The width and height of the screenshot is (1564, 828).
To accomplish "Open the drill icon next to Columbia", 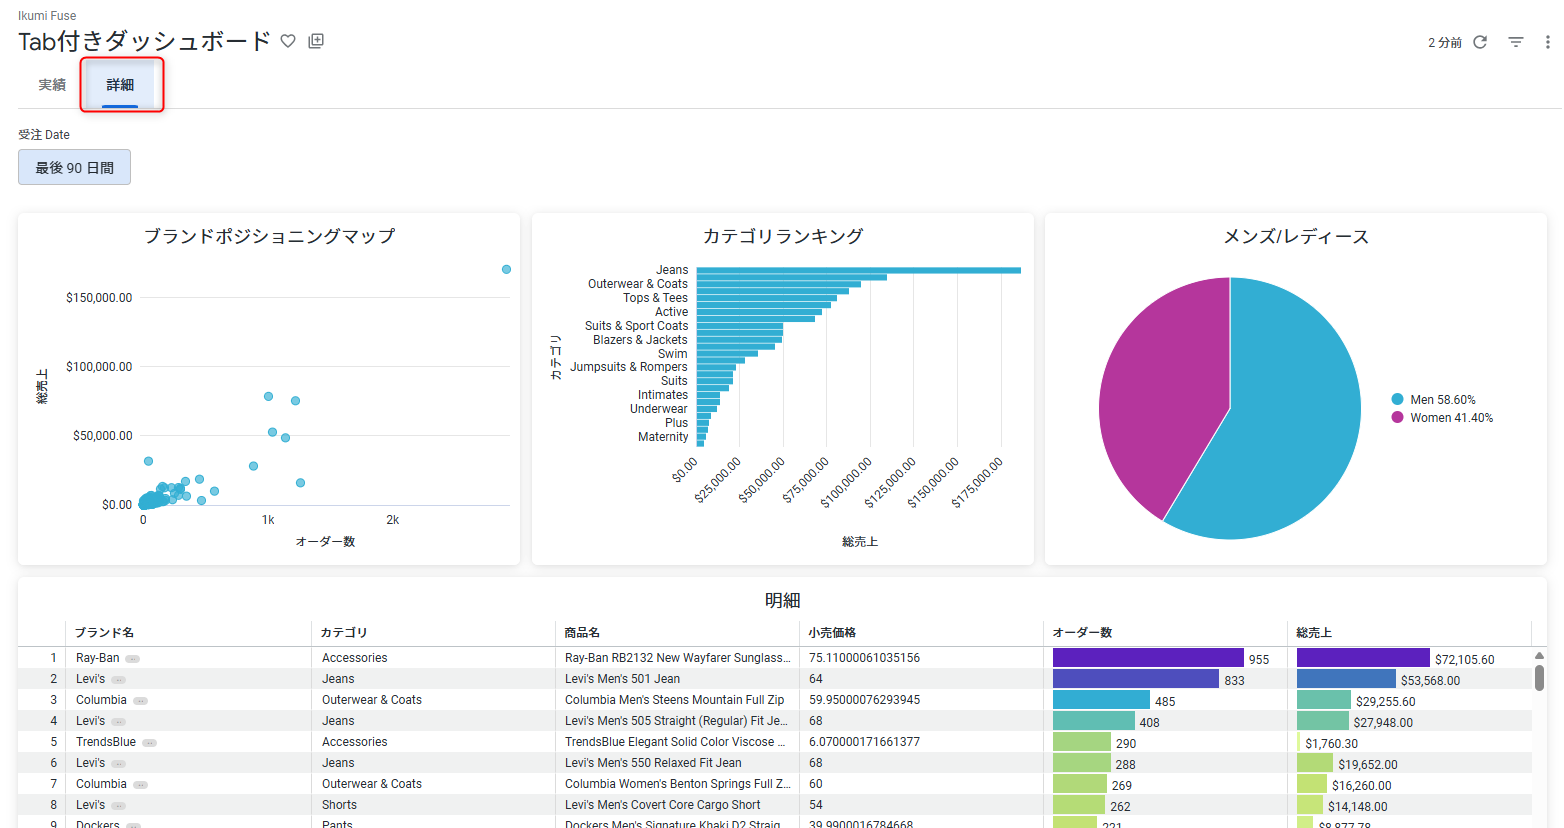I will click(141, 699).
